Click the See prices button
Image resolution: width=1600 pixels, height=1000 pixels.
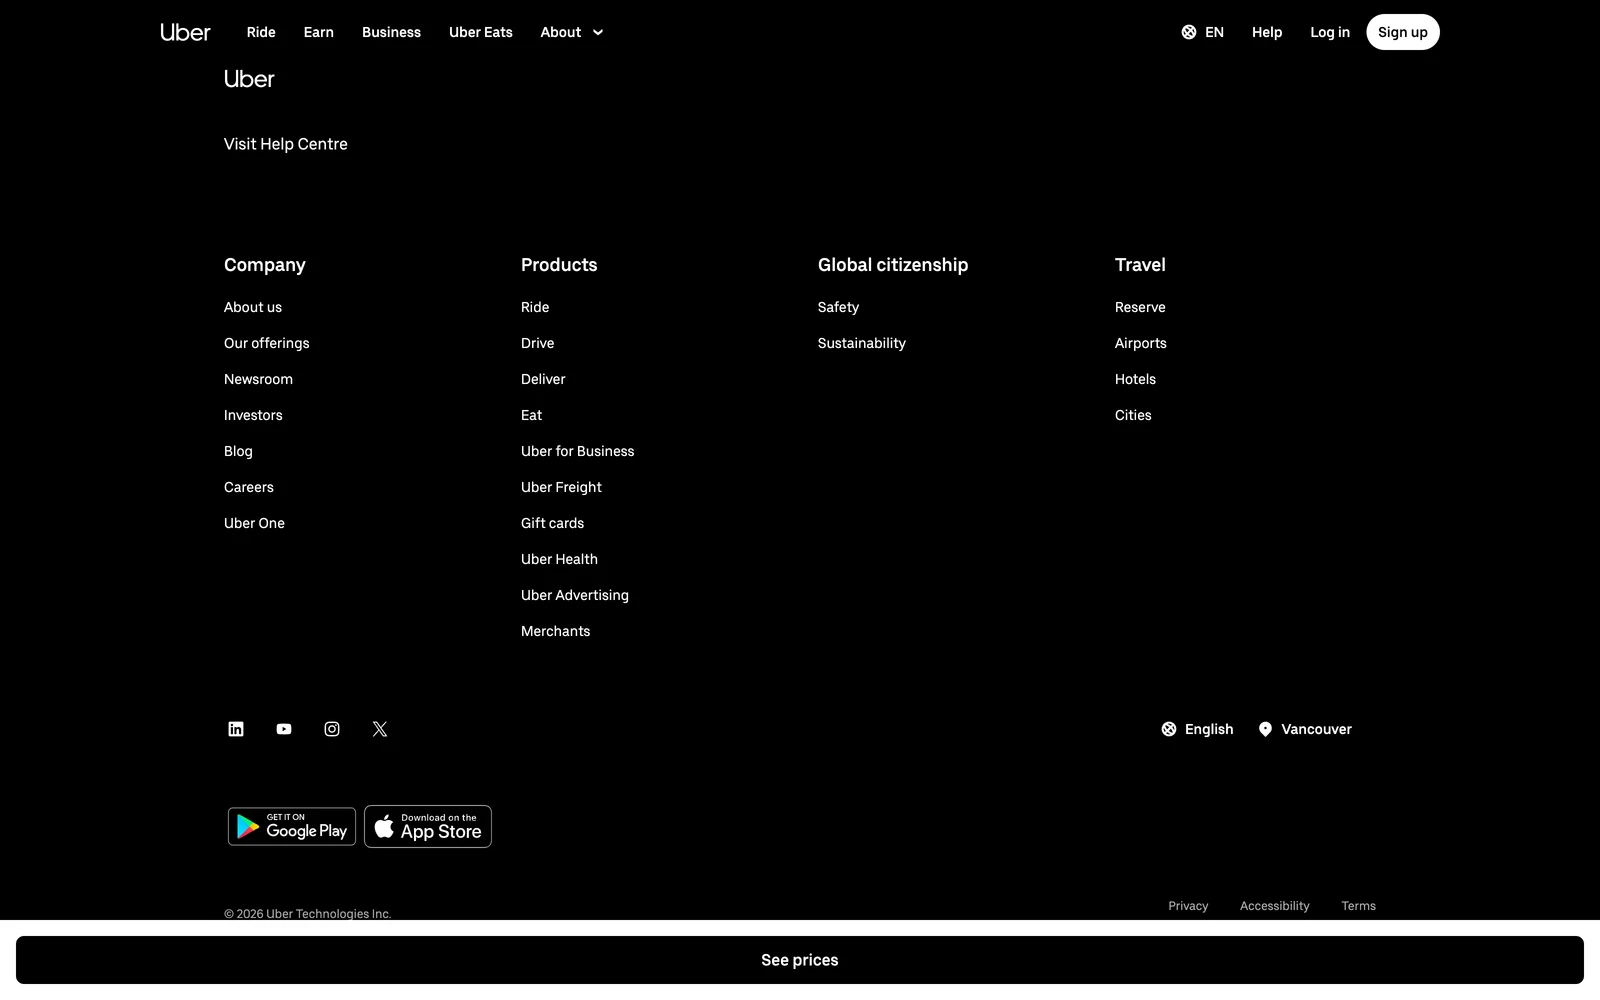[x=800, y=960]
